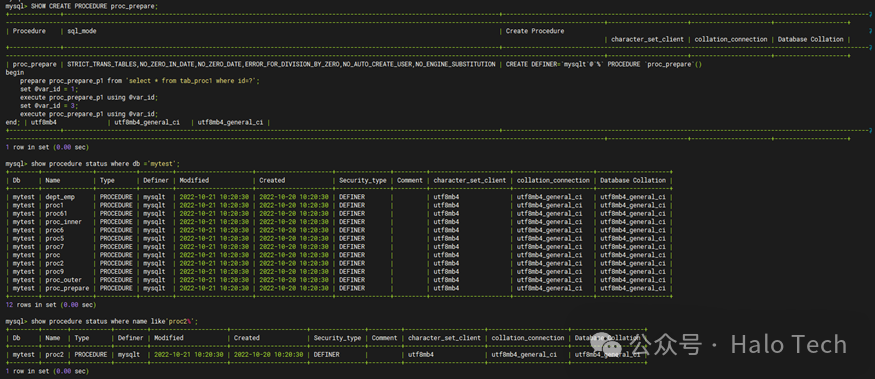Viewport: 875px width, 379px height.
Task: Click the Modified timestamp in the dept_emp row
Action: (214, 197)
